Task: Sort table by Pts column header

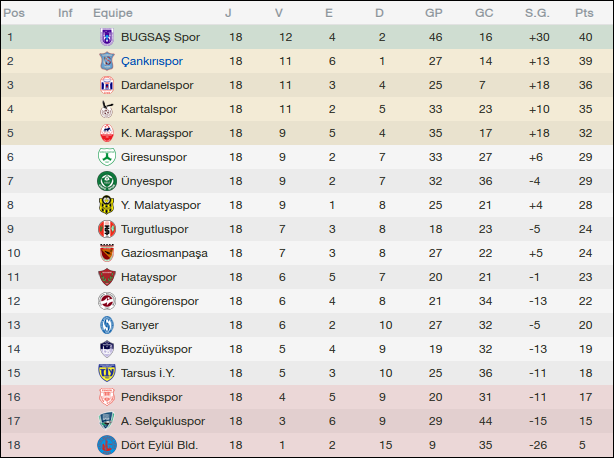Action: tap(584, 13)
